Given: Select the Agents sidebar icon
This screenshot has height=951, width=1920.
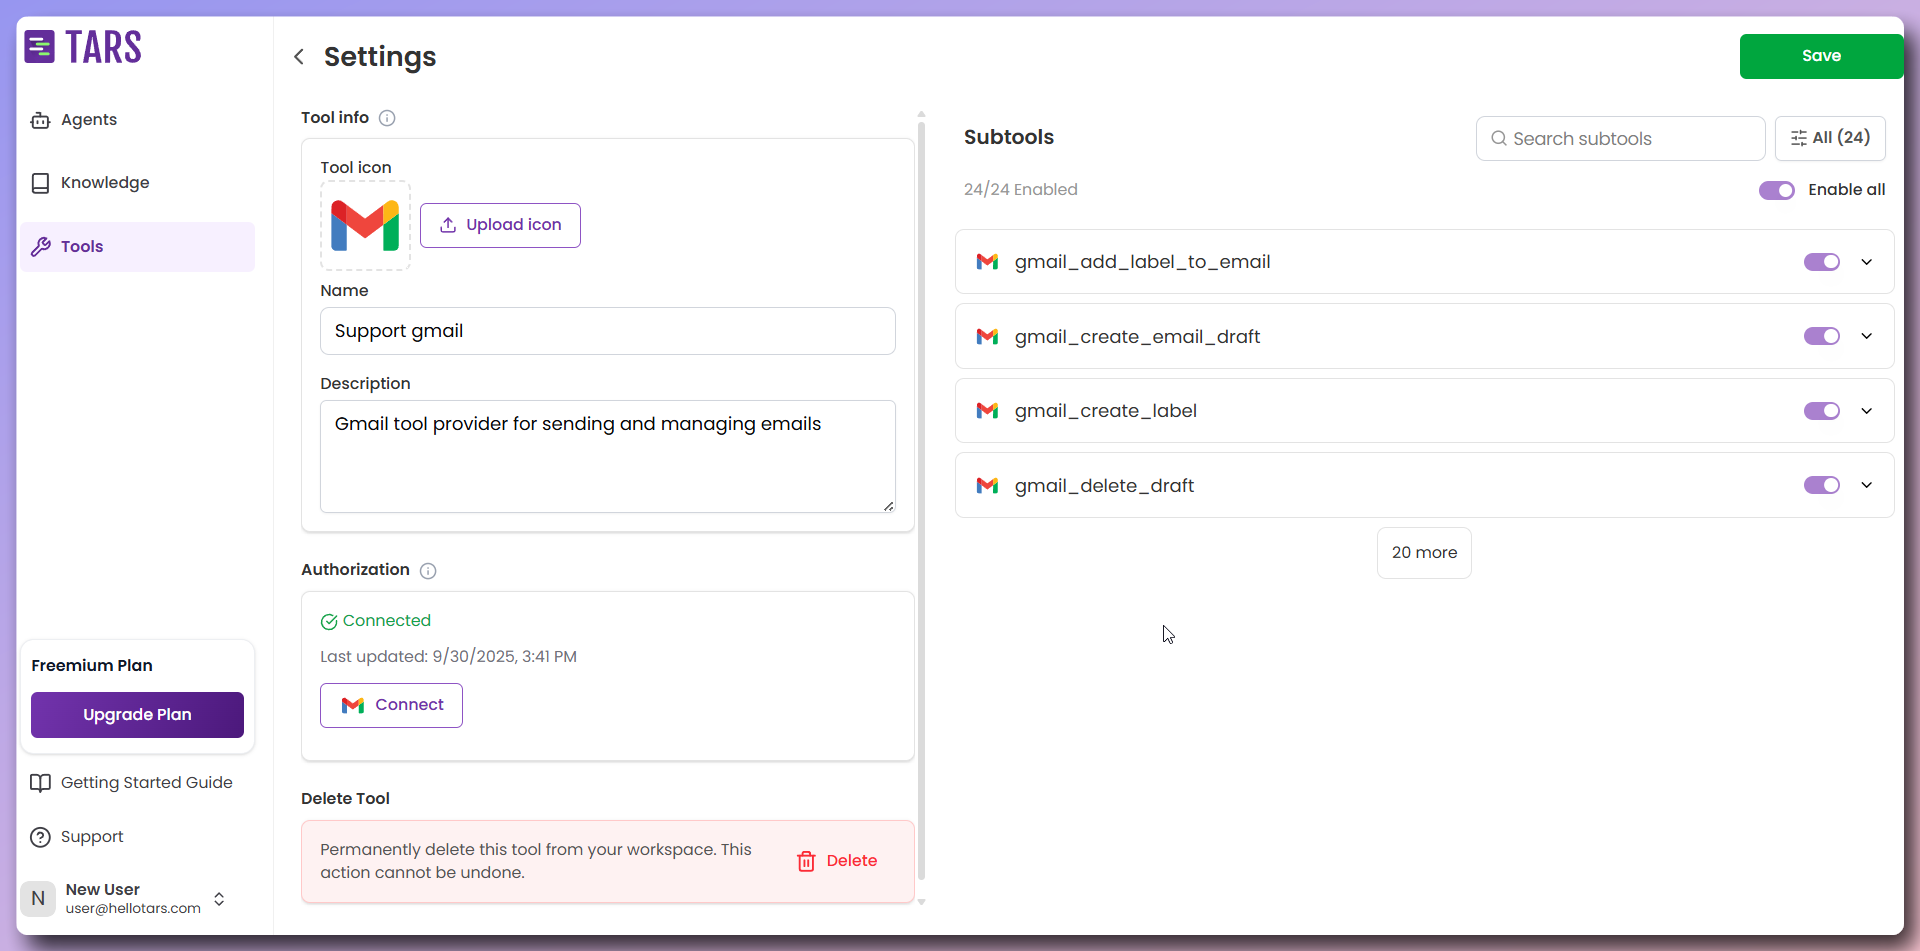Looking at the screenshot, I should coord(40,119).
